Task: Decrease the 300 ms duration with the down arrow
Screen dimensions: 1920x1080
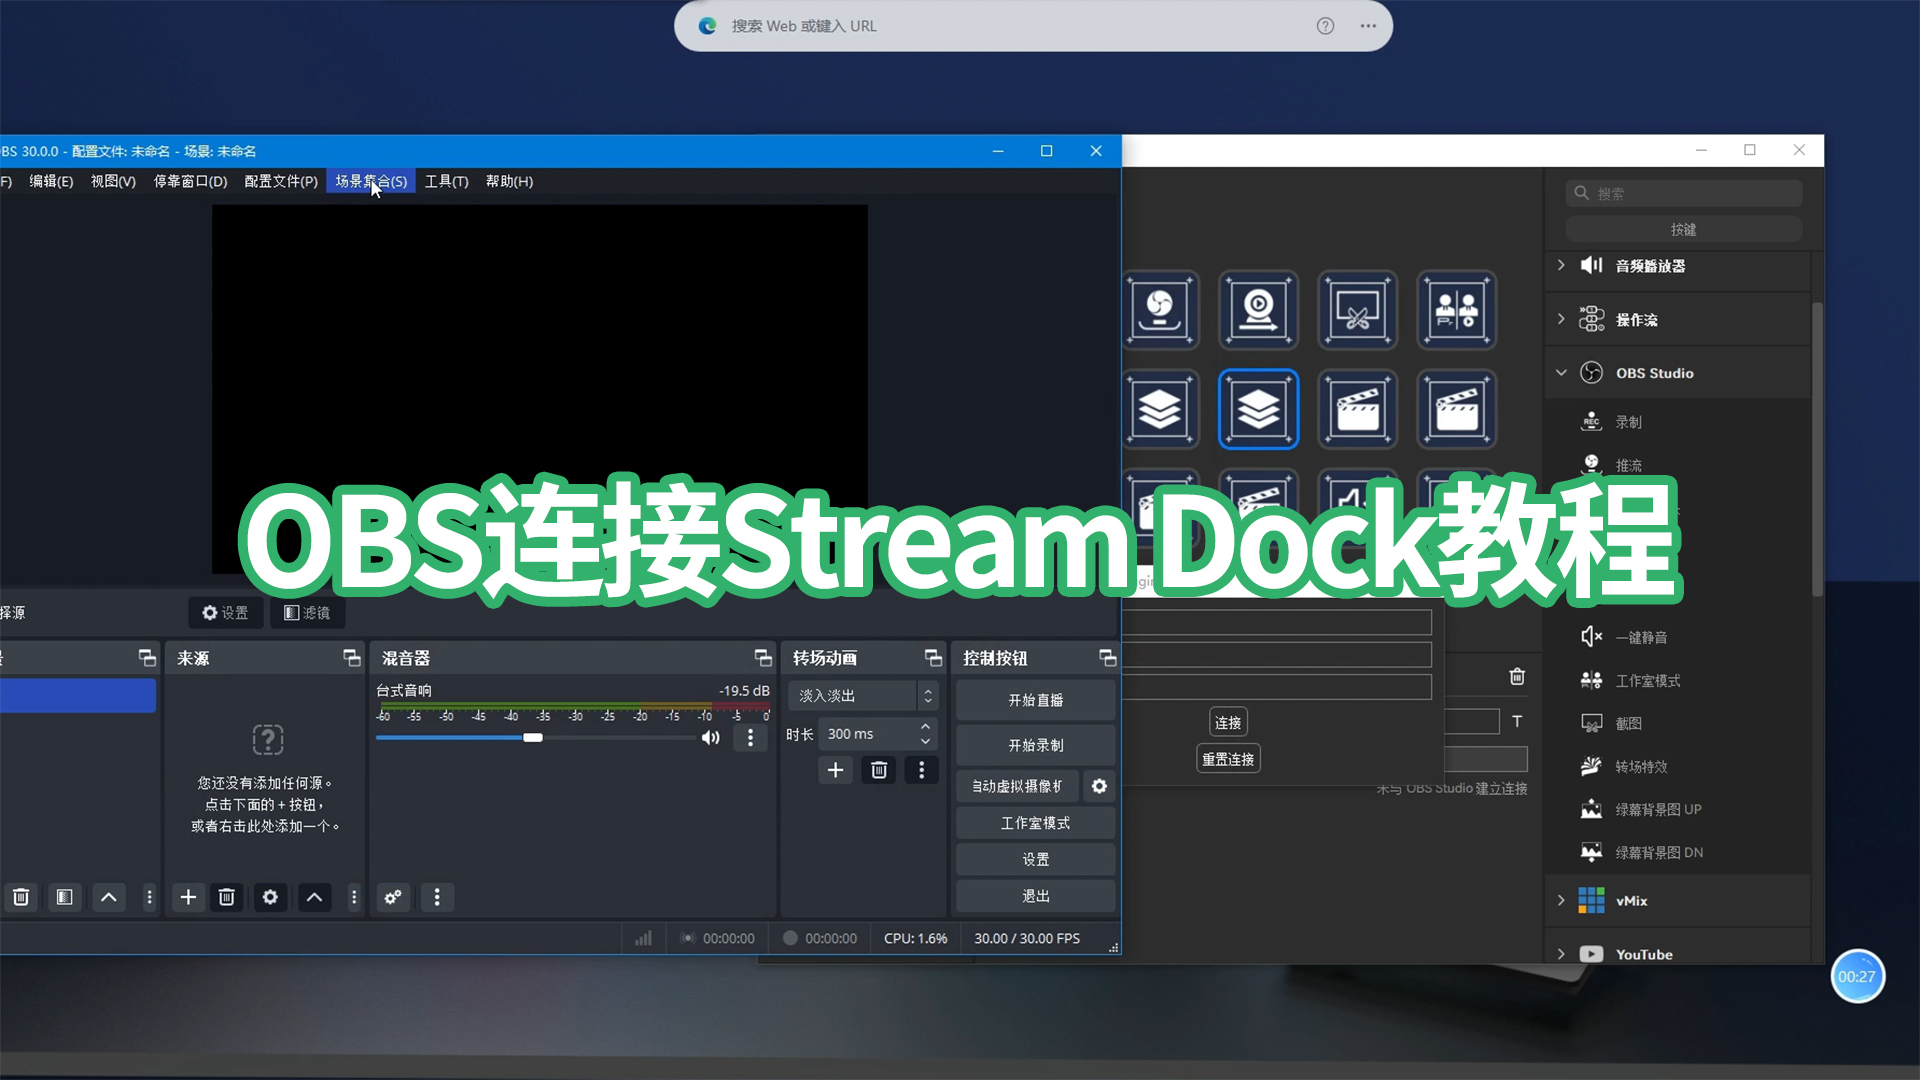Action: [926, 741]
